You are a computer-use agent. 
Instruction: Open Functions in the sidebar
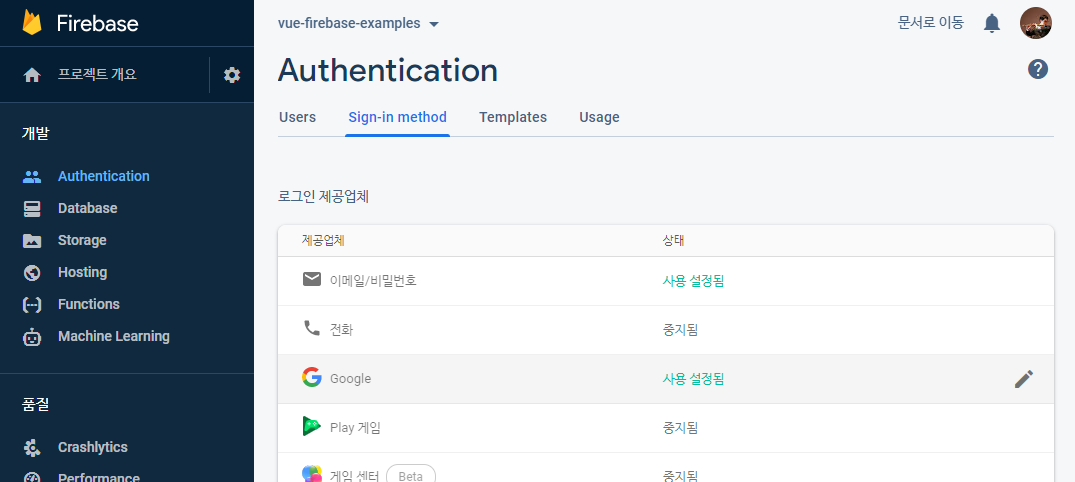[88, 304]
